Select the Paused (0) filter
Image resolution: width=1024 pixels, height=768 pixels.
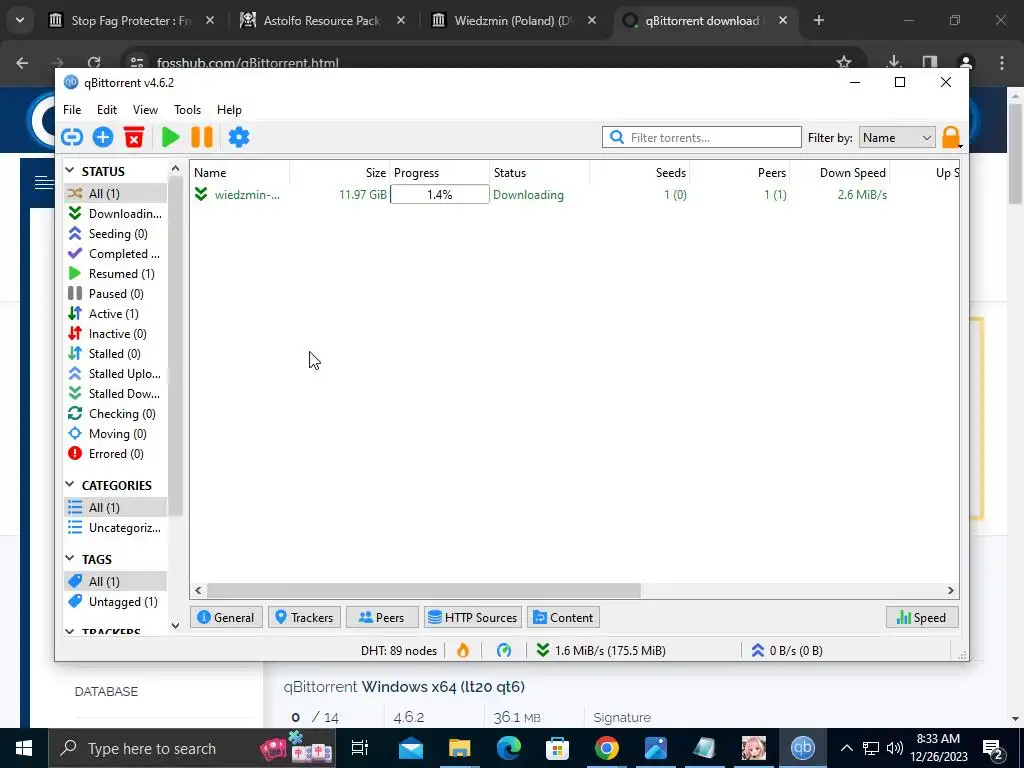(x=116, y=294)
